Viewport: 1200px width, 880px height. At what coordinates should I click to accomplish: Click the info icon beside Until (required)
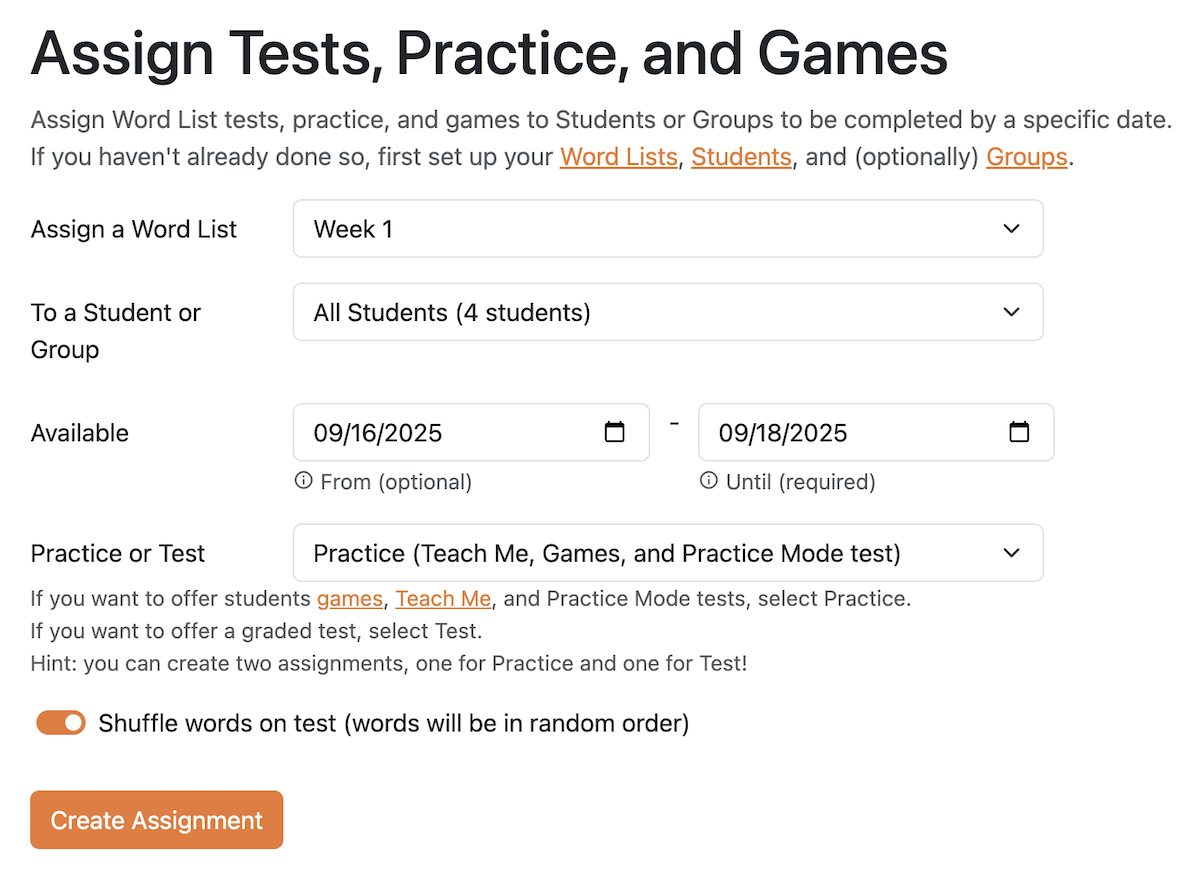pos(708,481)
